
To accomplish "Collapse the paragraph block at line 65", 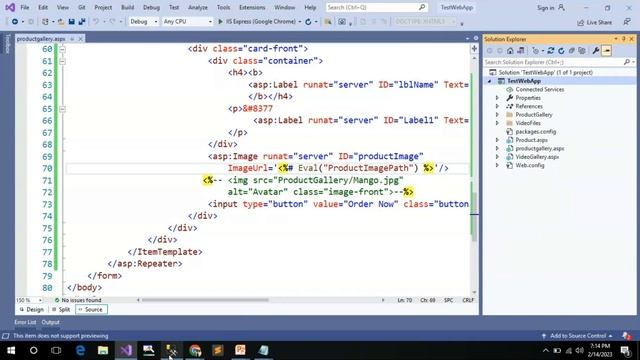I will point(62,109).
